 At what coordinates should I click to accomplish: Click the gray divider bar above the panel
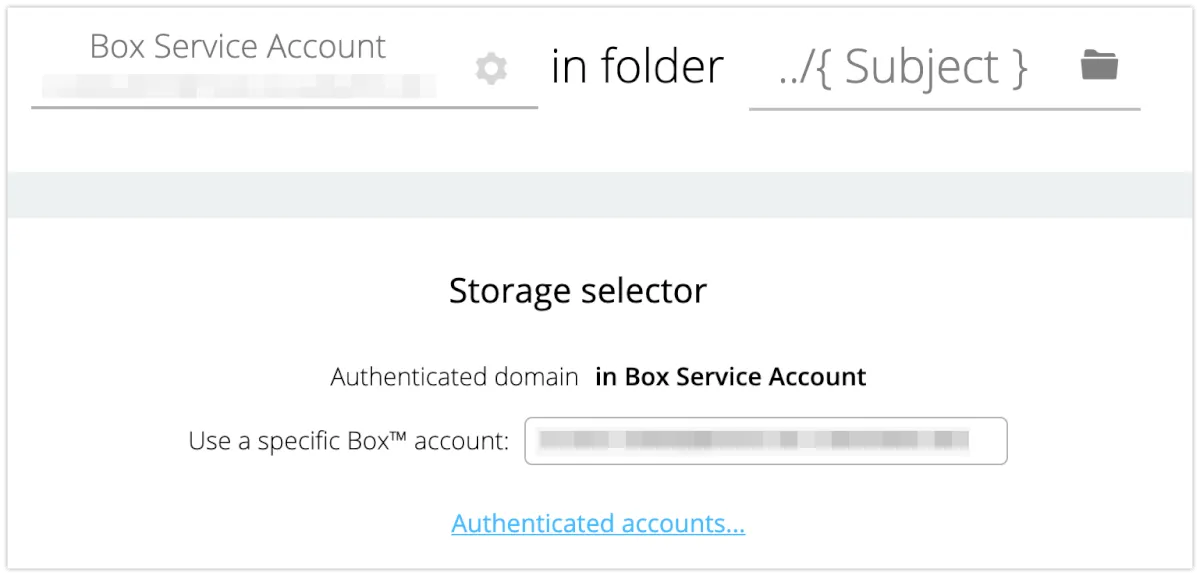pyautogui.click(x=600, y=194)
